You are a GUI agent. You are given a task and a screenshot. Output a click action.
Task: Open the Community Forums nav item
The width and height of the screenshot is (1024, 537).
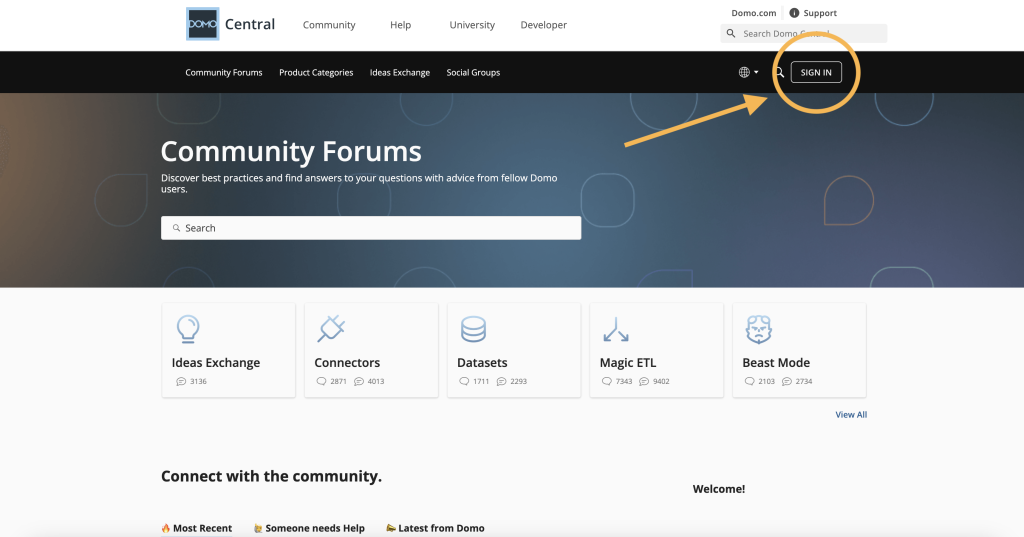coord(223,72)
